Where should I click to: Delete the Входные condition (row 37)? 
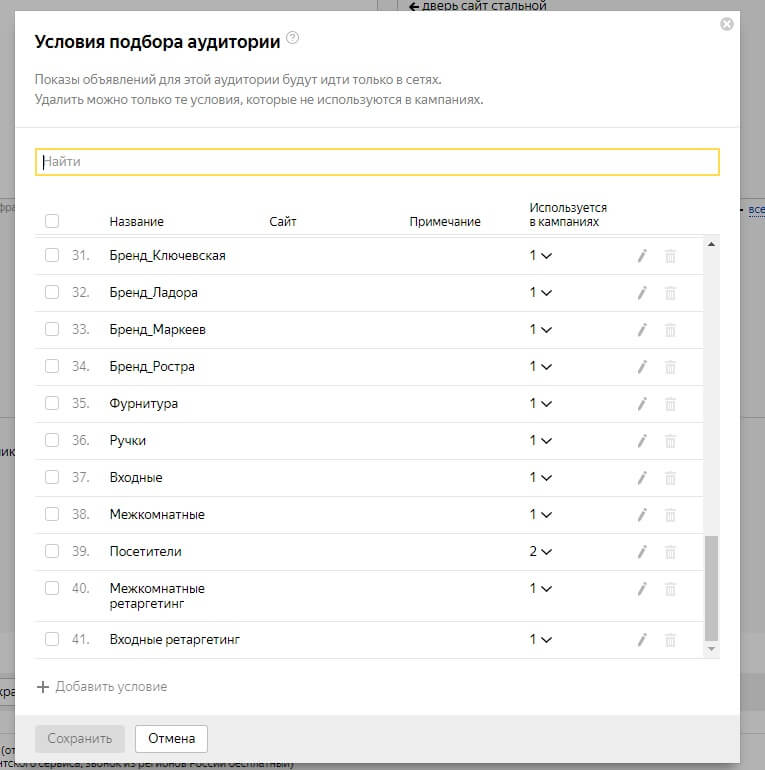[x=670, y=478]
